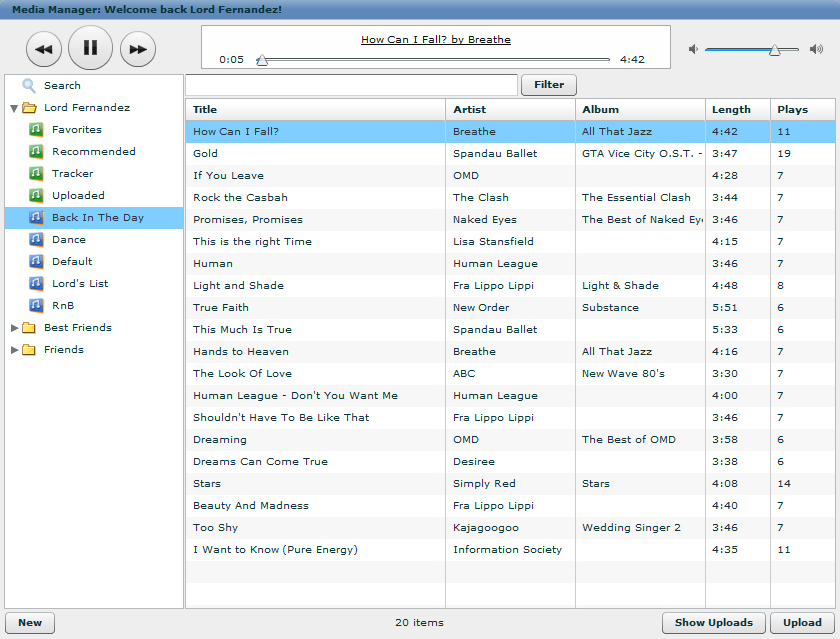The width and height of the screenshot is (840, 639).
Task: Select I Want to Know (Pure Energy)
Action: click(x=275, y=550)
